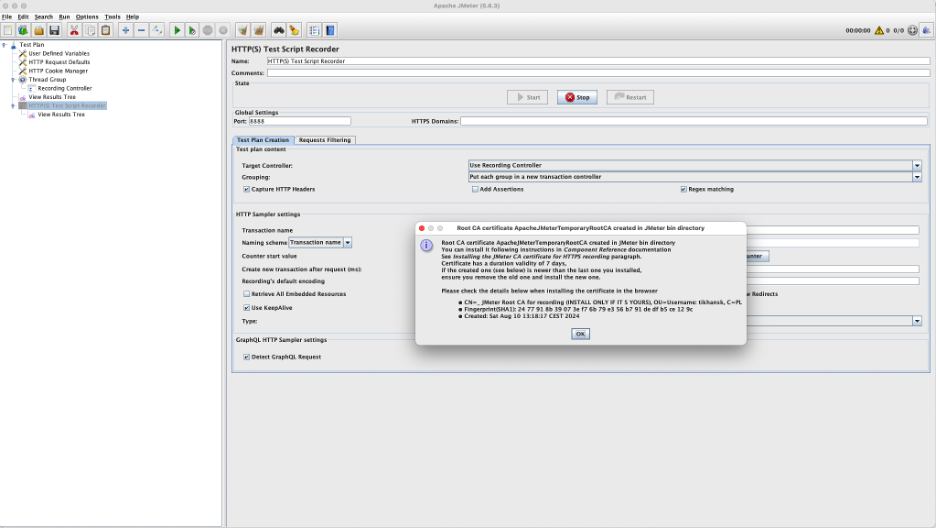
Task: Click the Stop recorder button
Action: pos(577,97)
